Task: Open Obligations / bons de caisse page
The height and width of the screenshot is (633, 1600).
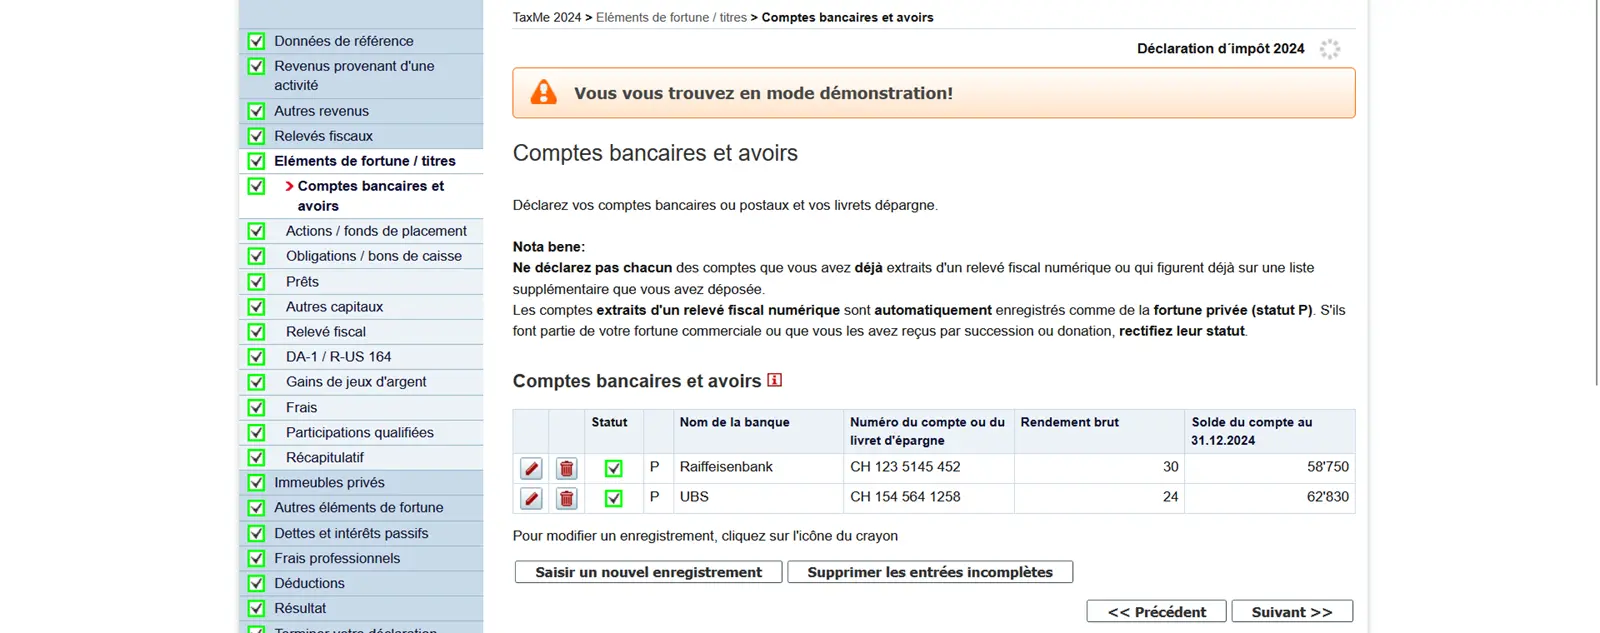Action: coord(374,256)
